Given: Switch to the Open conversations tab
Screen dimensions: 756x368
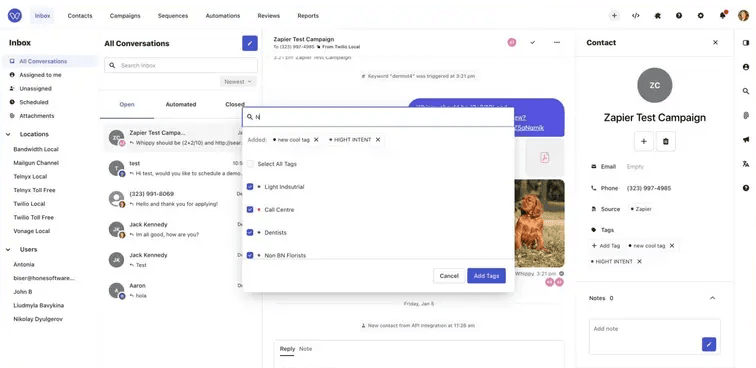Looking at the screenshot, I should coord(127,104).
